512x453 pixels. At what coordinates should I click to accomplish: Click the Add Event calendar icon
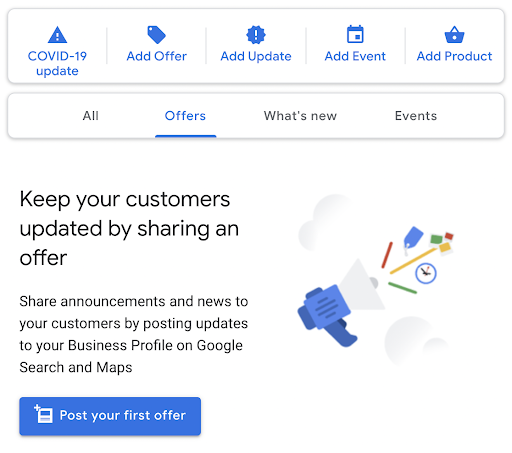coord(355,34)
